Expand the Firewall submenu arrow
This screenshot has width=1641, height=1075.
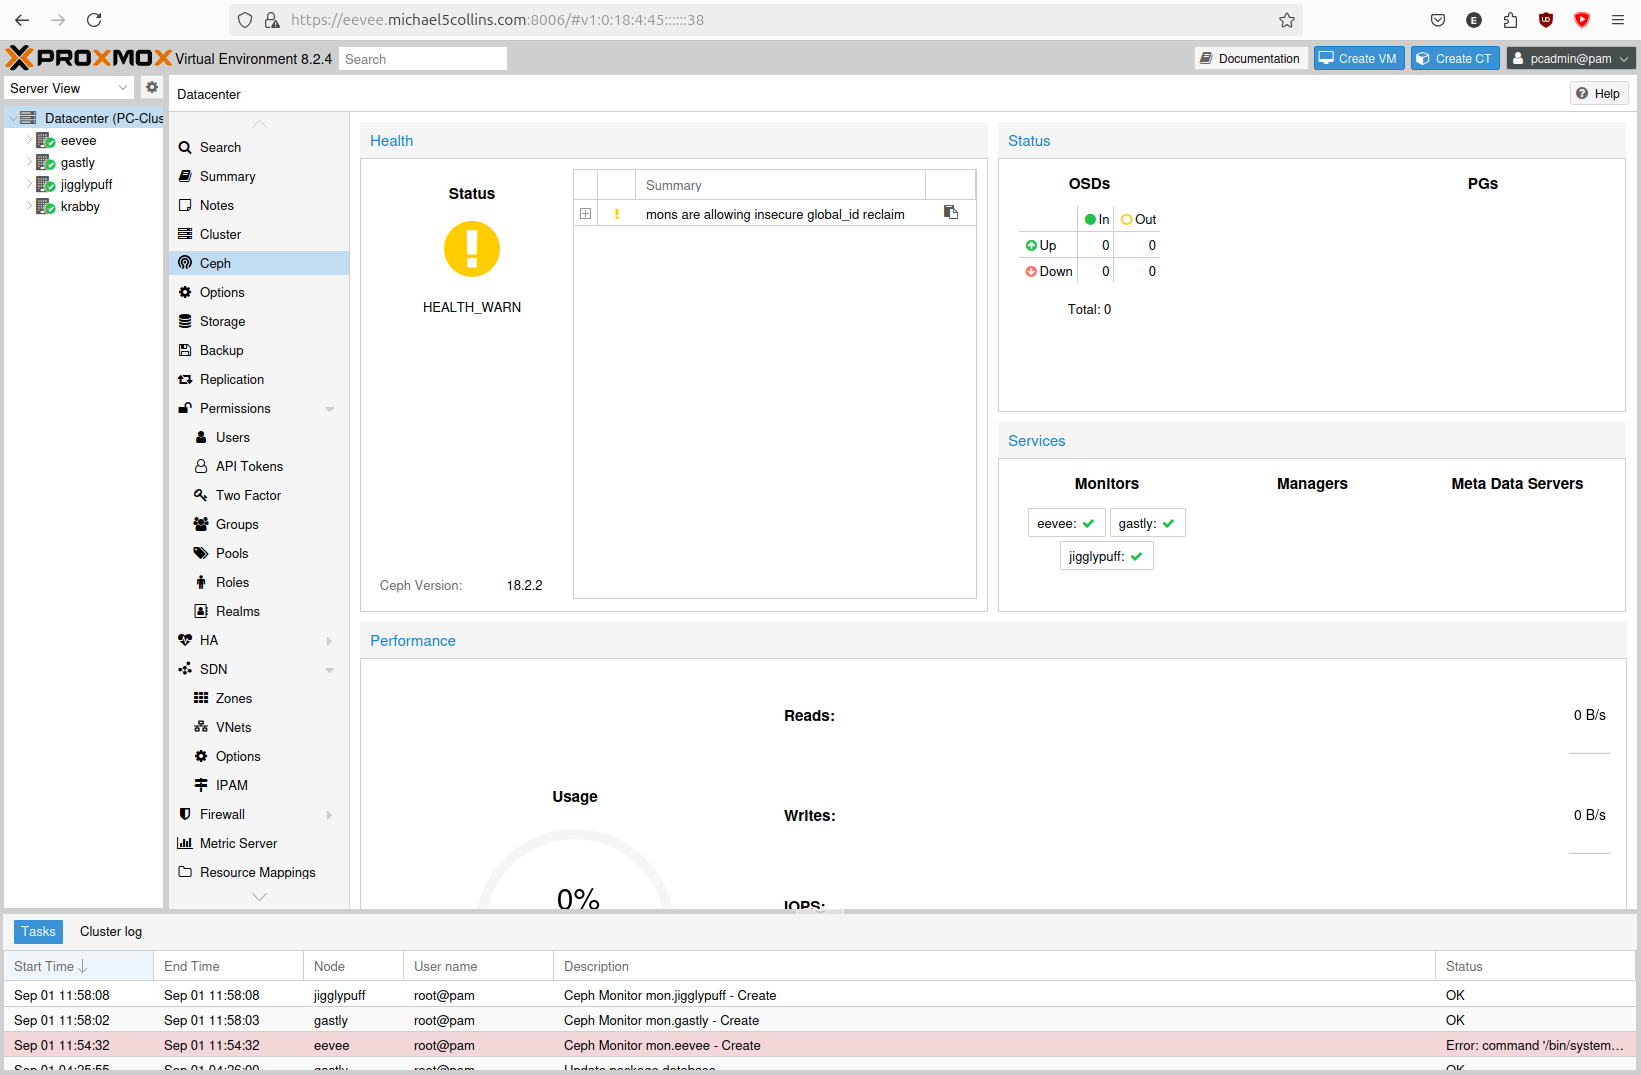330,815
